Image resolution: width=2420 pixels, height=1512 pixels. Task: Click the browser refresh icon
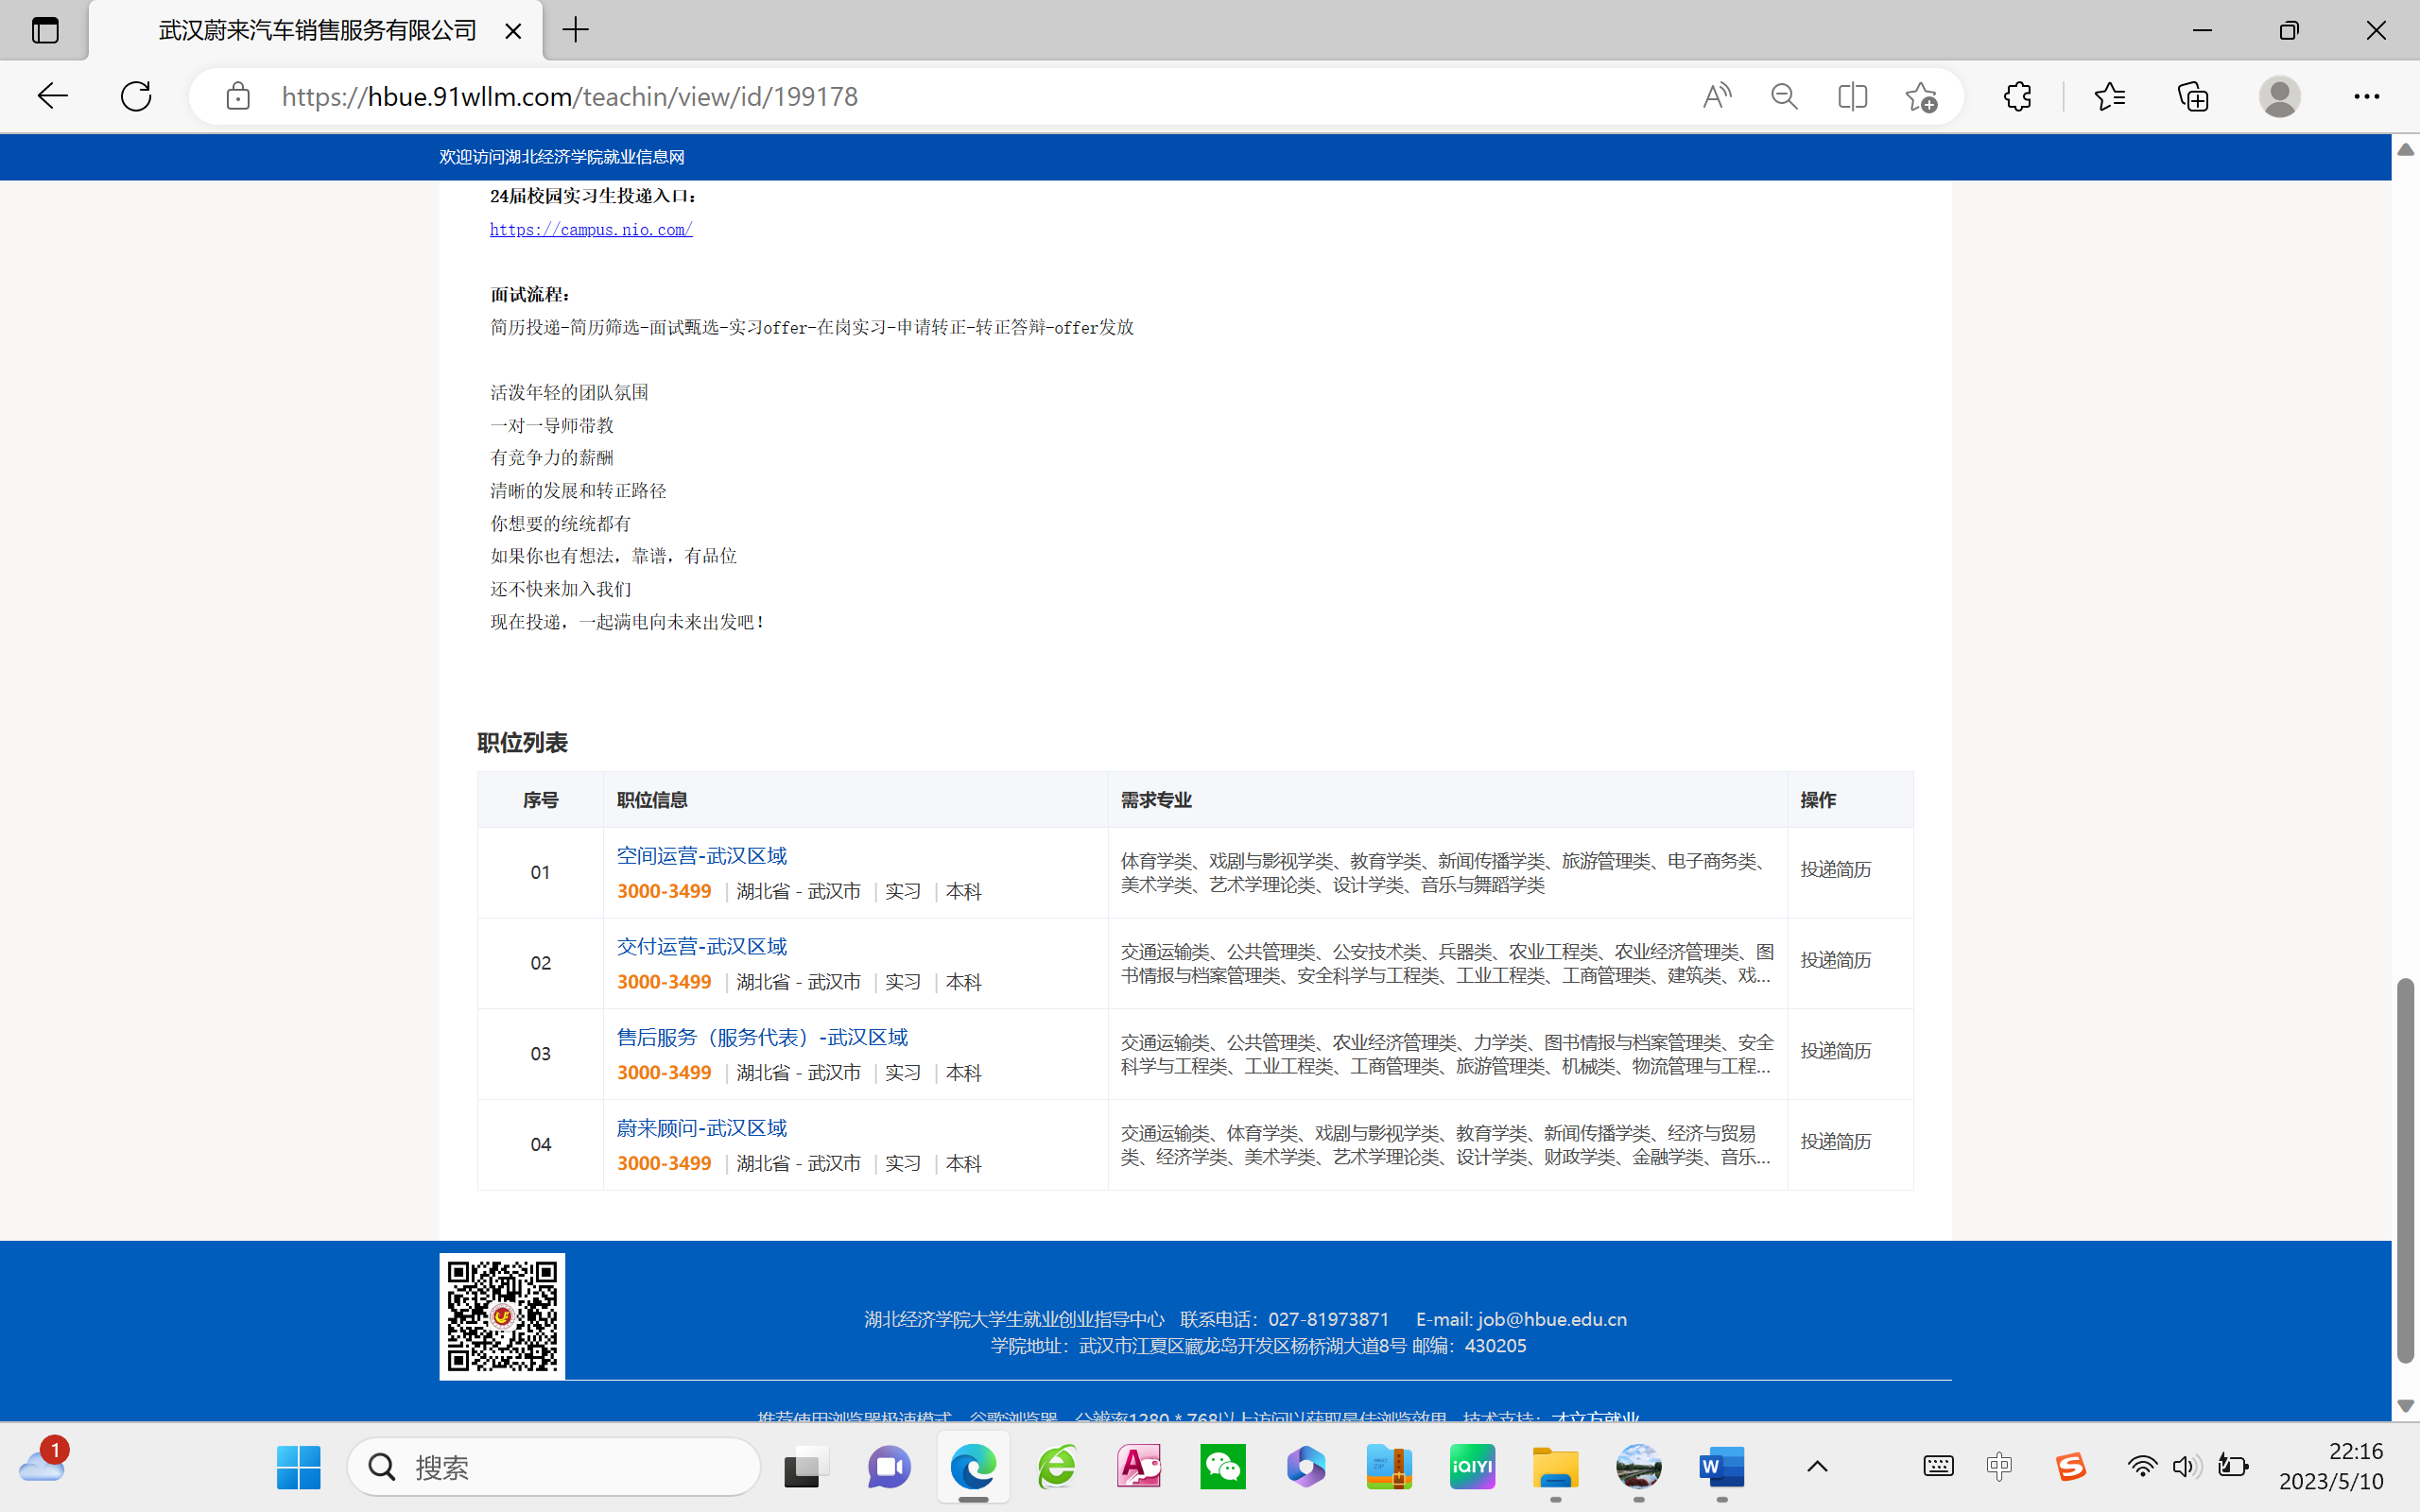pos(136,96)
